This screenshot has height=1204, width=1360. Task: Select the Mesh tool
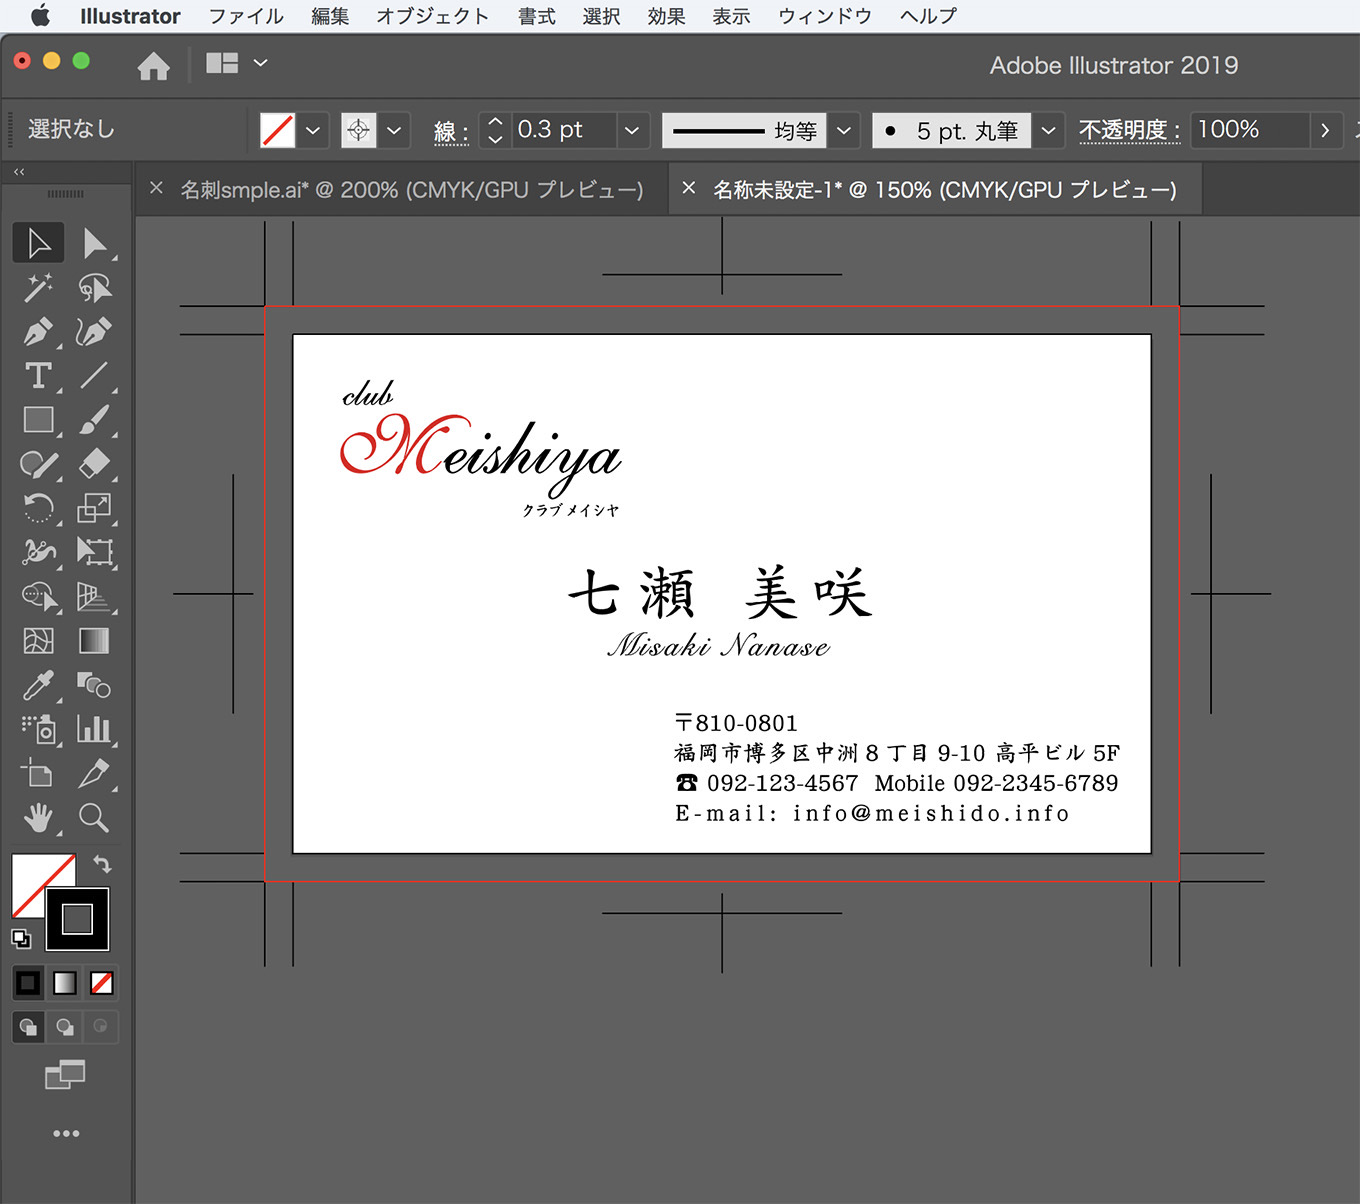pos(39,641)
